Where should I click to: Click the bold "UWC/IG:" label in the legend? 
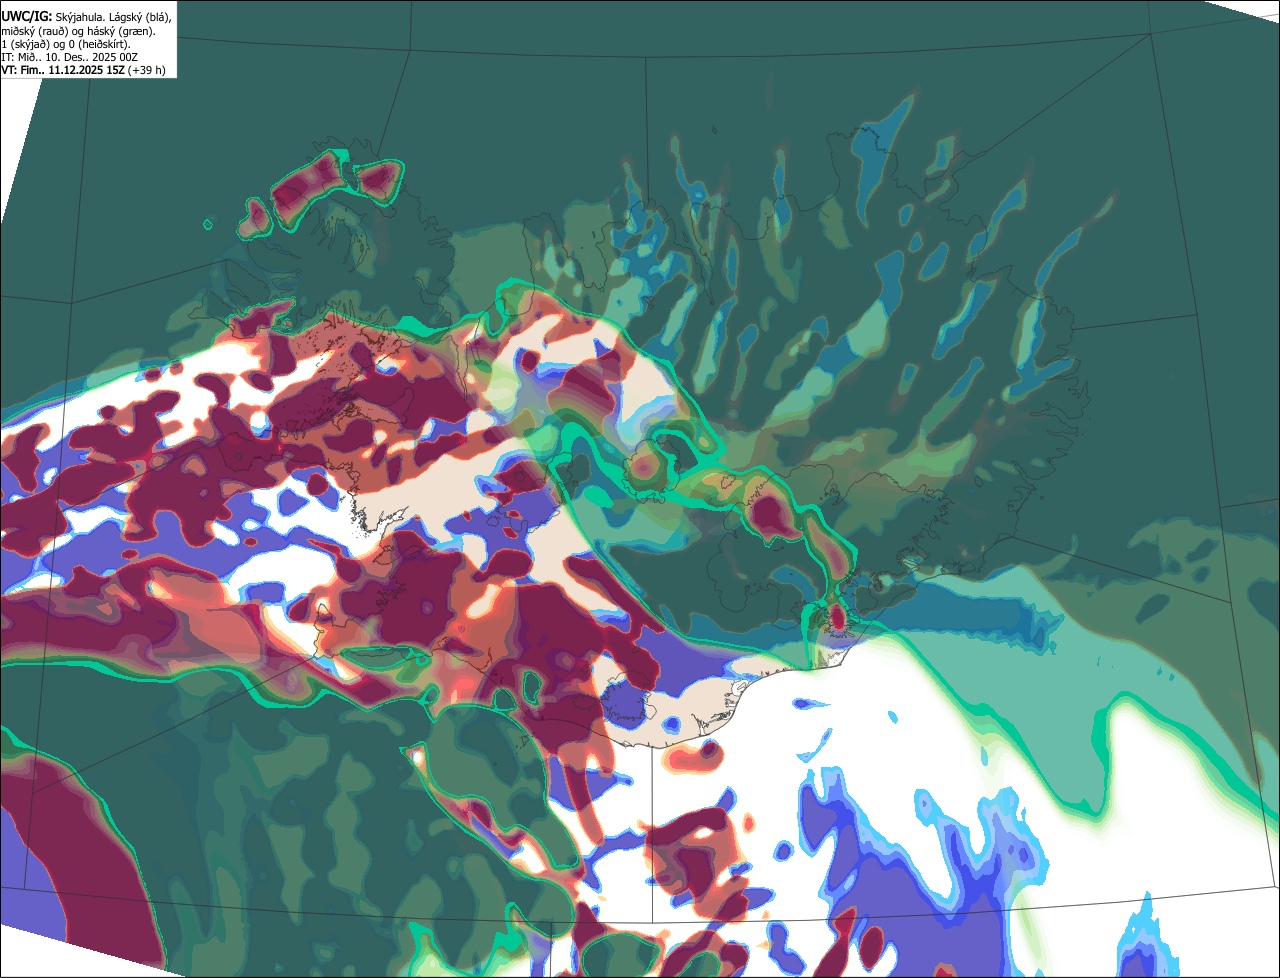coord(27,17)
